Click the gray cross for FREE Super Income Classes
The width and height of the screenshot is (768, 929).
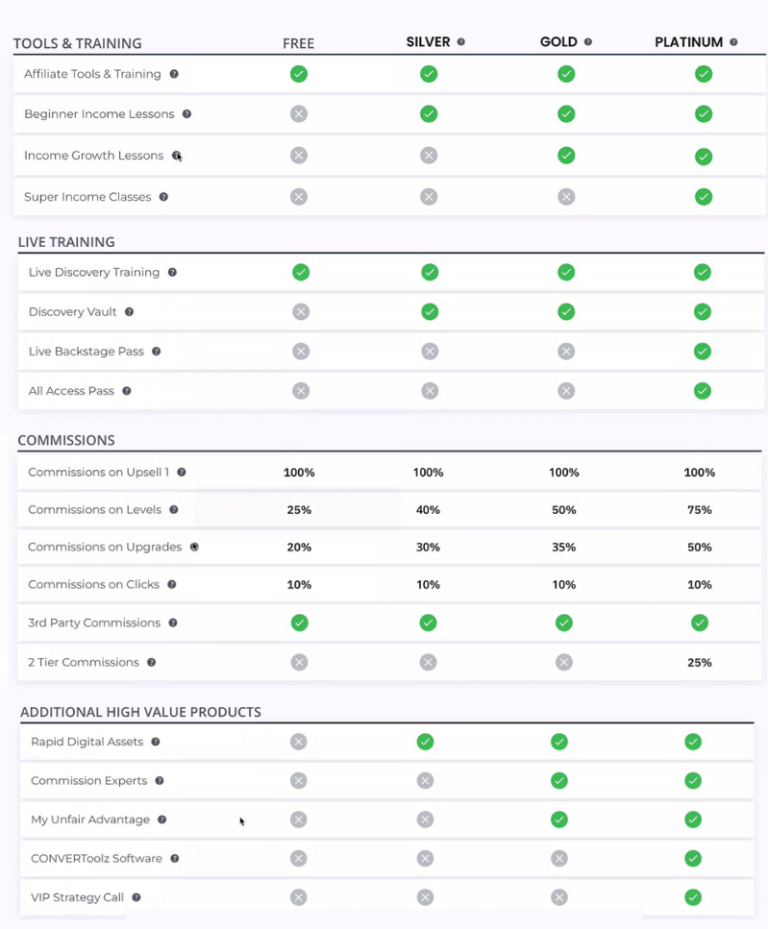click(298, 197)
